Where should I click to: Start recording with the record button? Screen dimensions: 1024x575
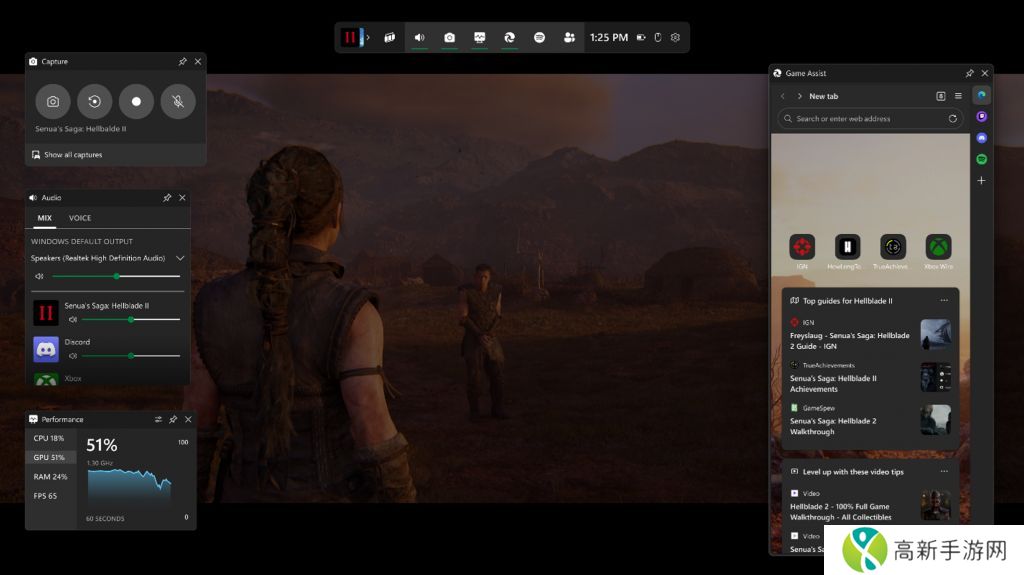[136, 101]
